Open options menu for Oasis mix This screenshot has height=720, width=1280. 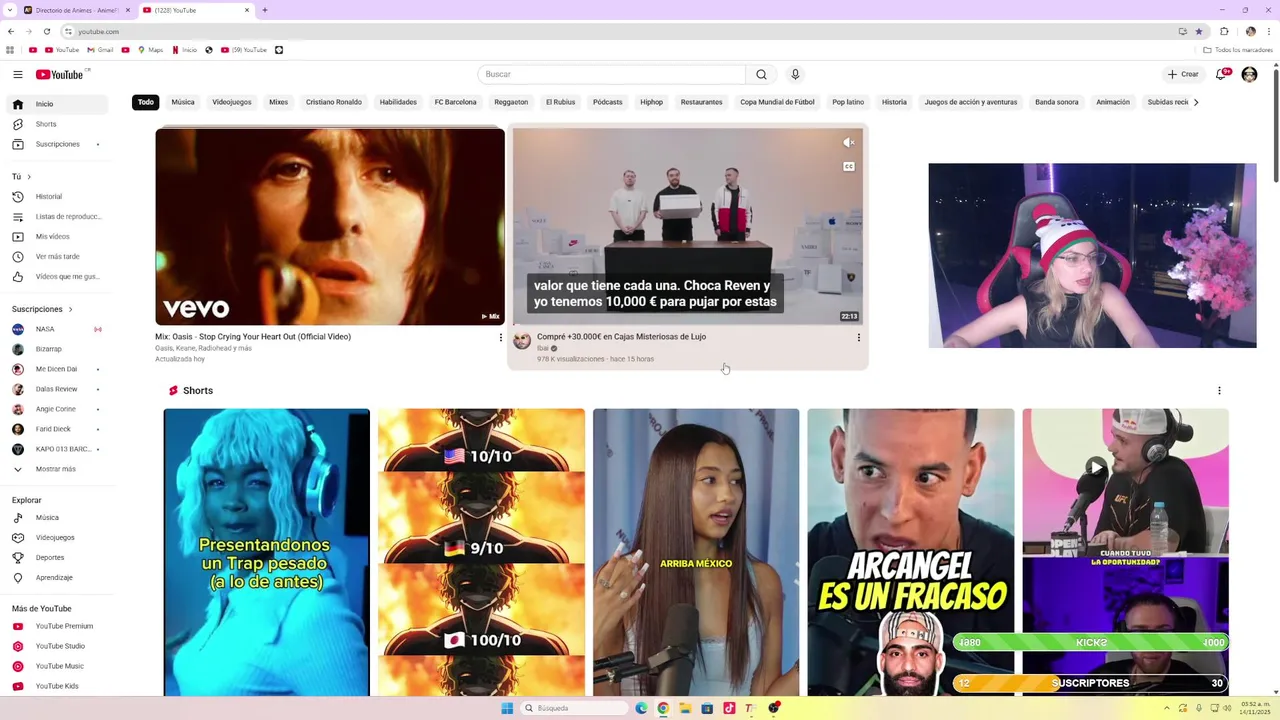501,338
